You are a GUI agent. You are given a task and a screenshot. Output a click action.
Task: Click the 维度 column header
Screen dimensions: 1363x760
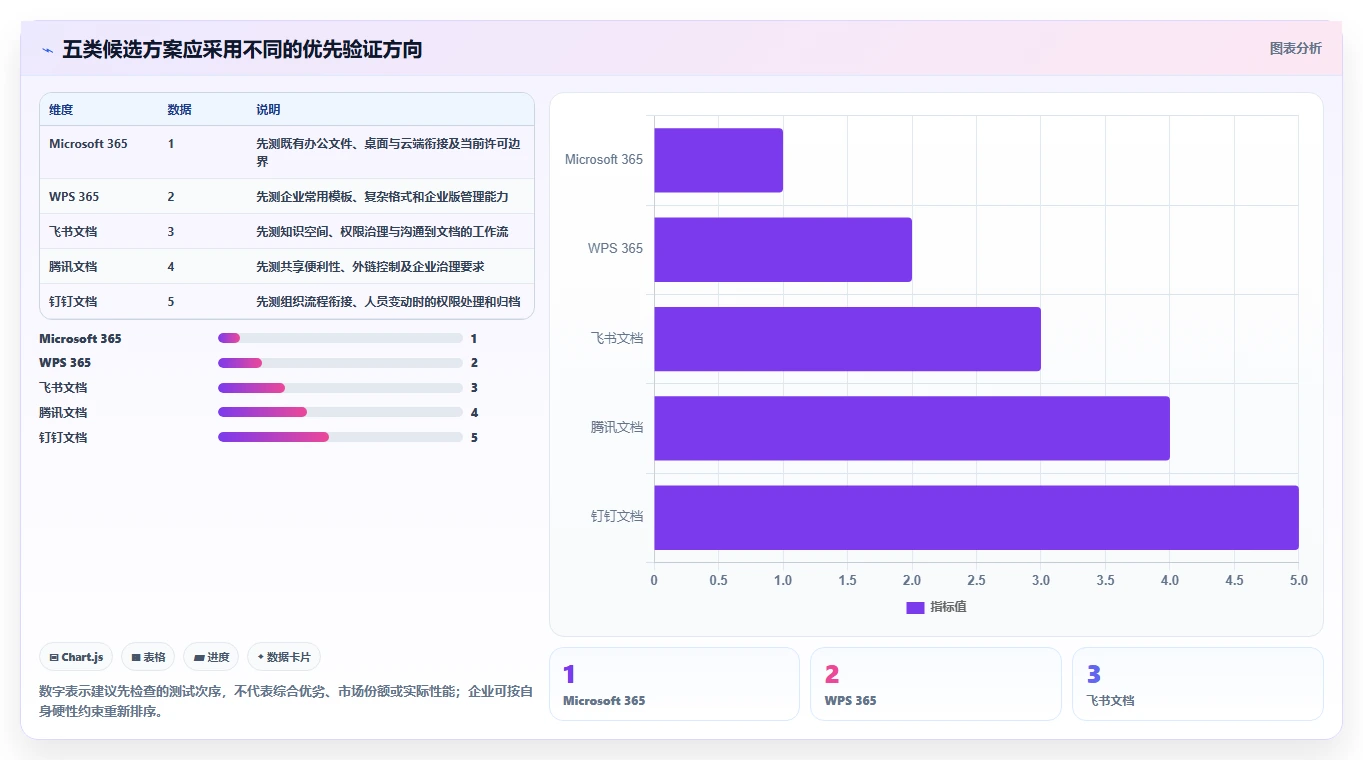61,110
